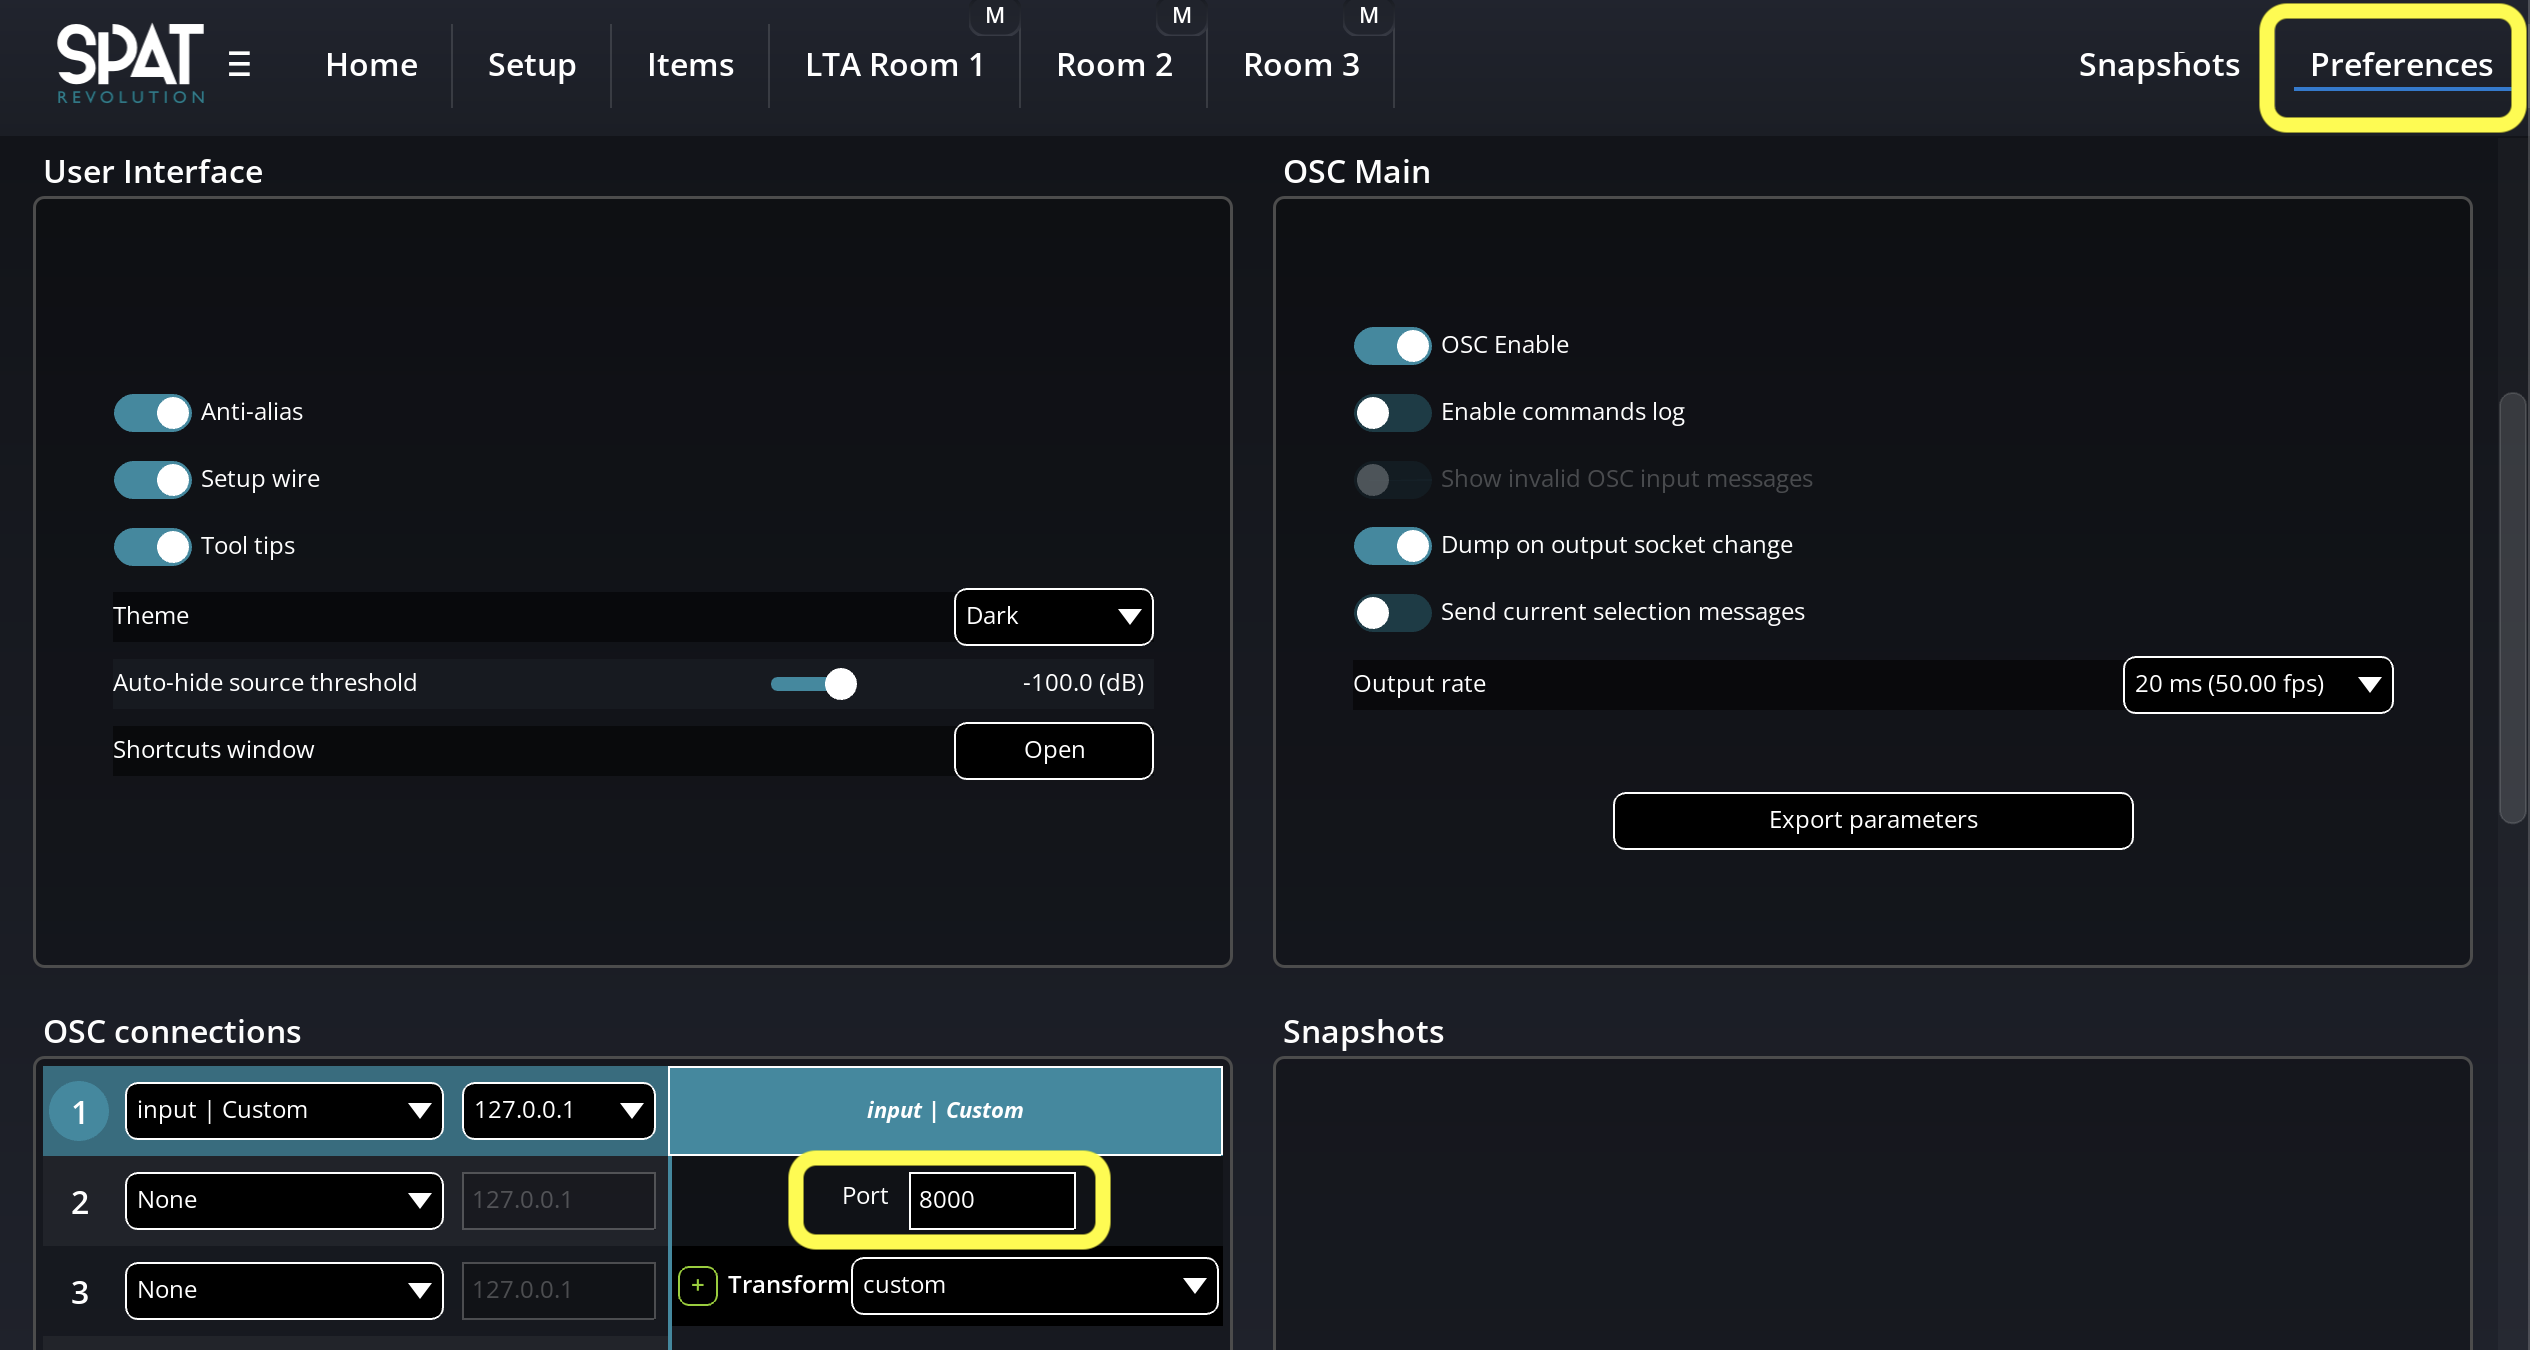Toggle the Setup wire switch
The height and width of the screenshot is (1350, 2530).
click(x=152, y=479)
